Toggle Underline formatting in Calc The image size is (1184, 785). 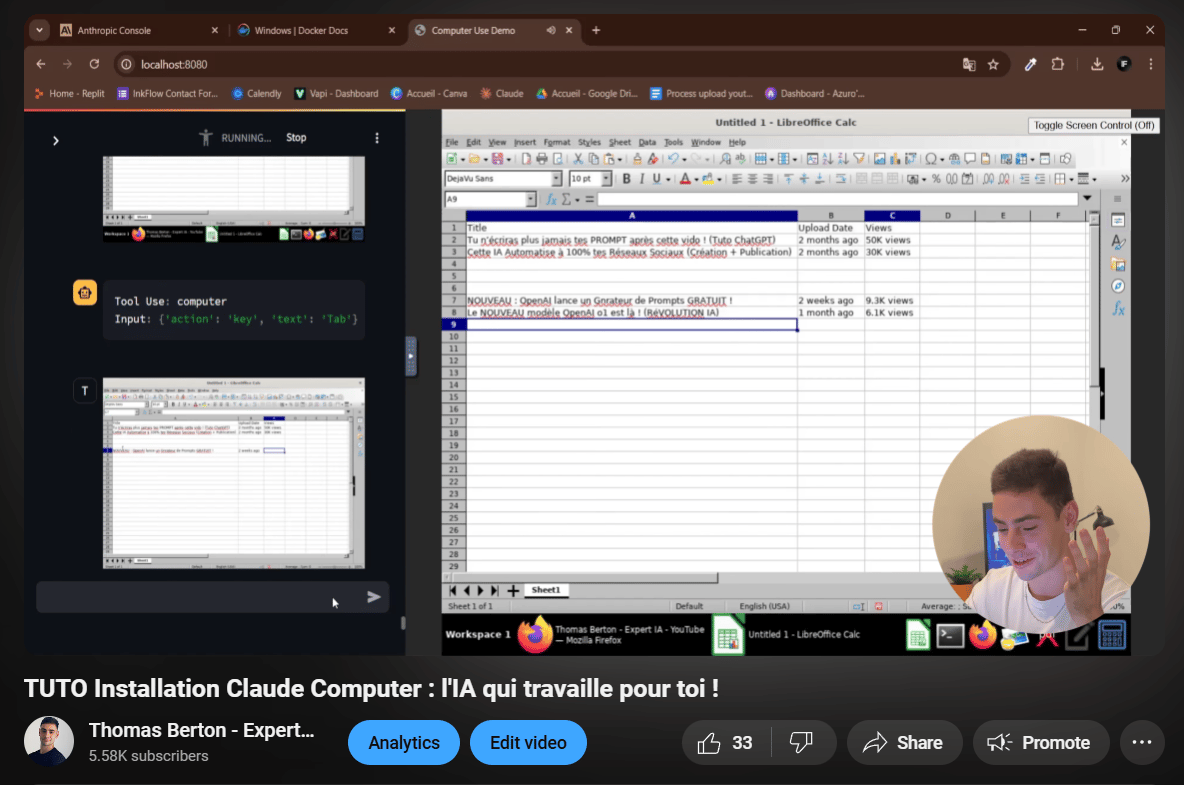coord(656,179)
